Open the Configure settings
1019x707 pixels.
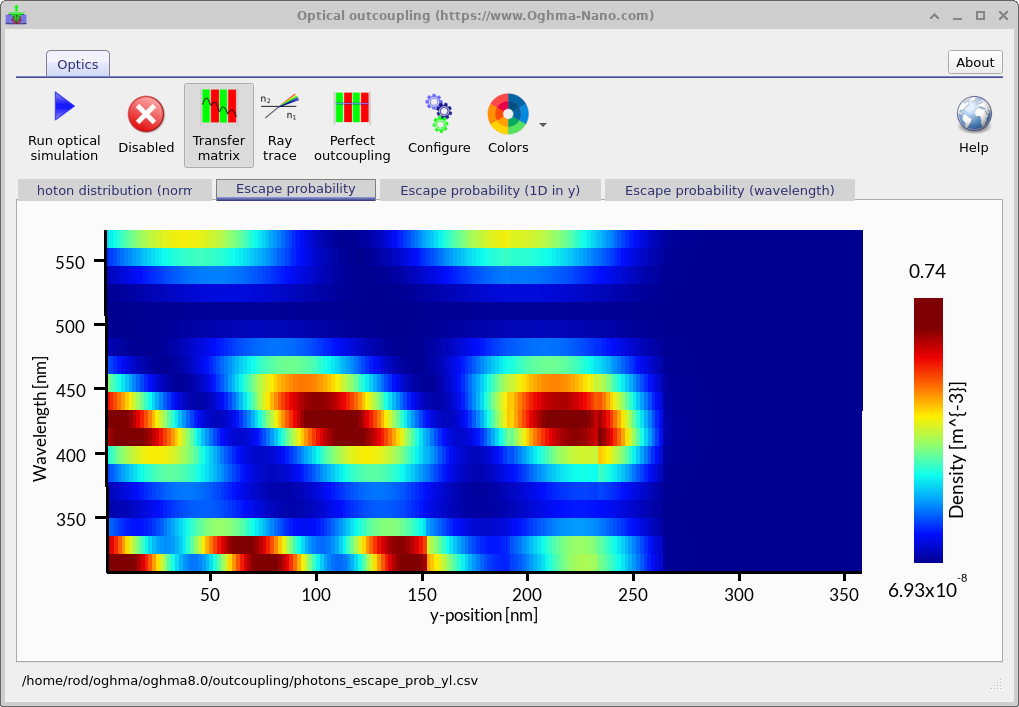(x=438, y=118)
